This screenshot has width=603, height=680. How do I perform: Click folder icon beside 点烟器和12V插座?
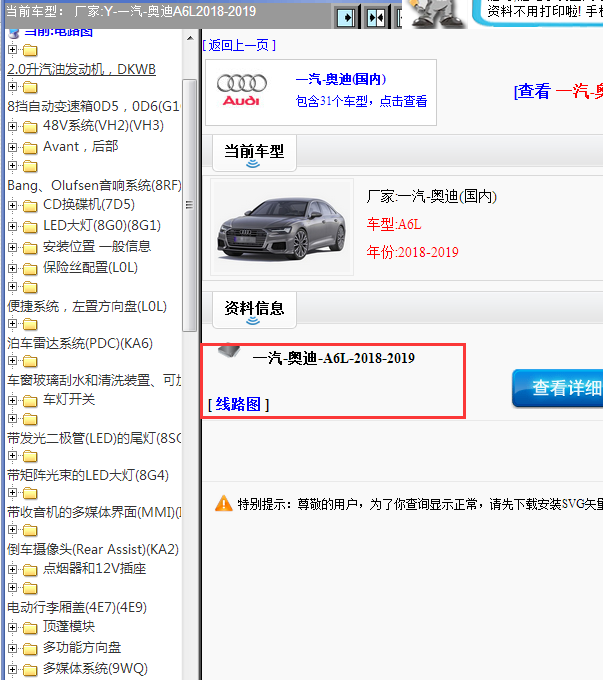(30, 570)
